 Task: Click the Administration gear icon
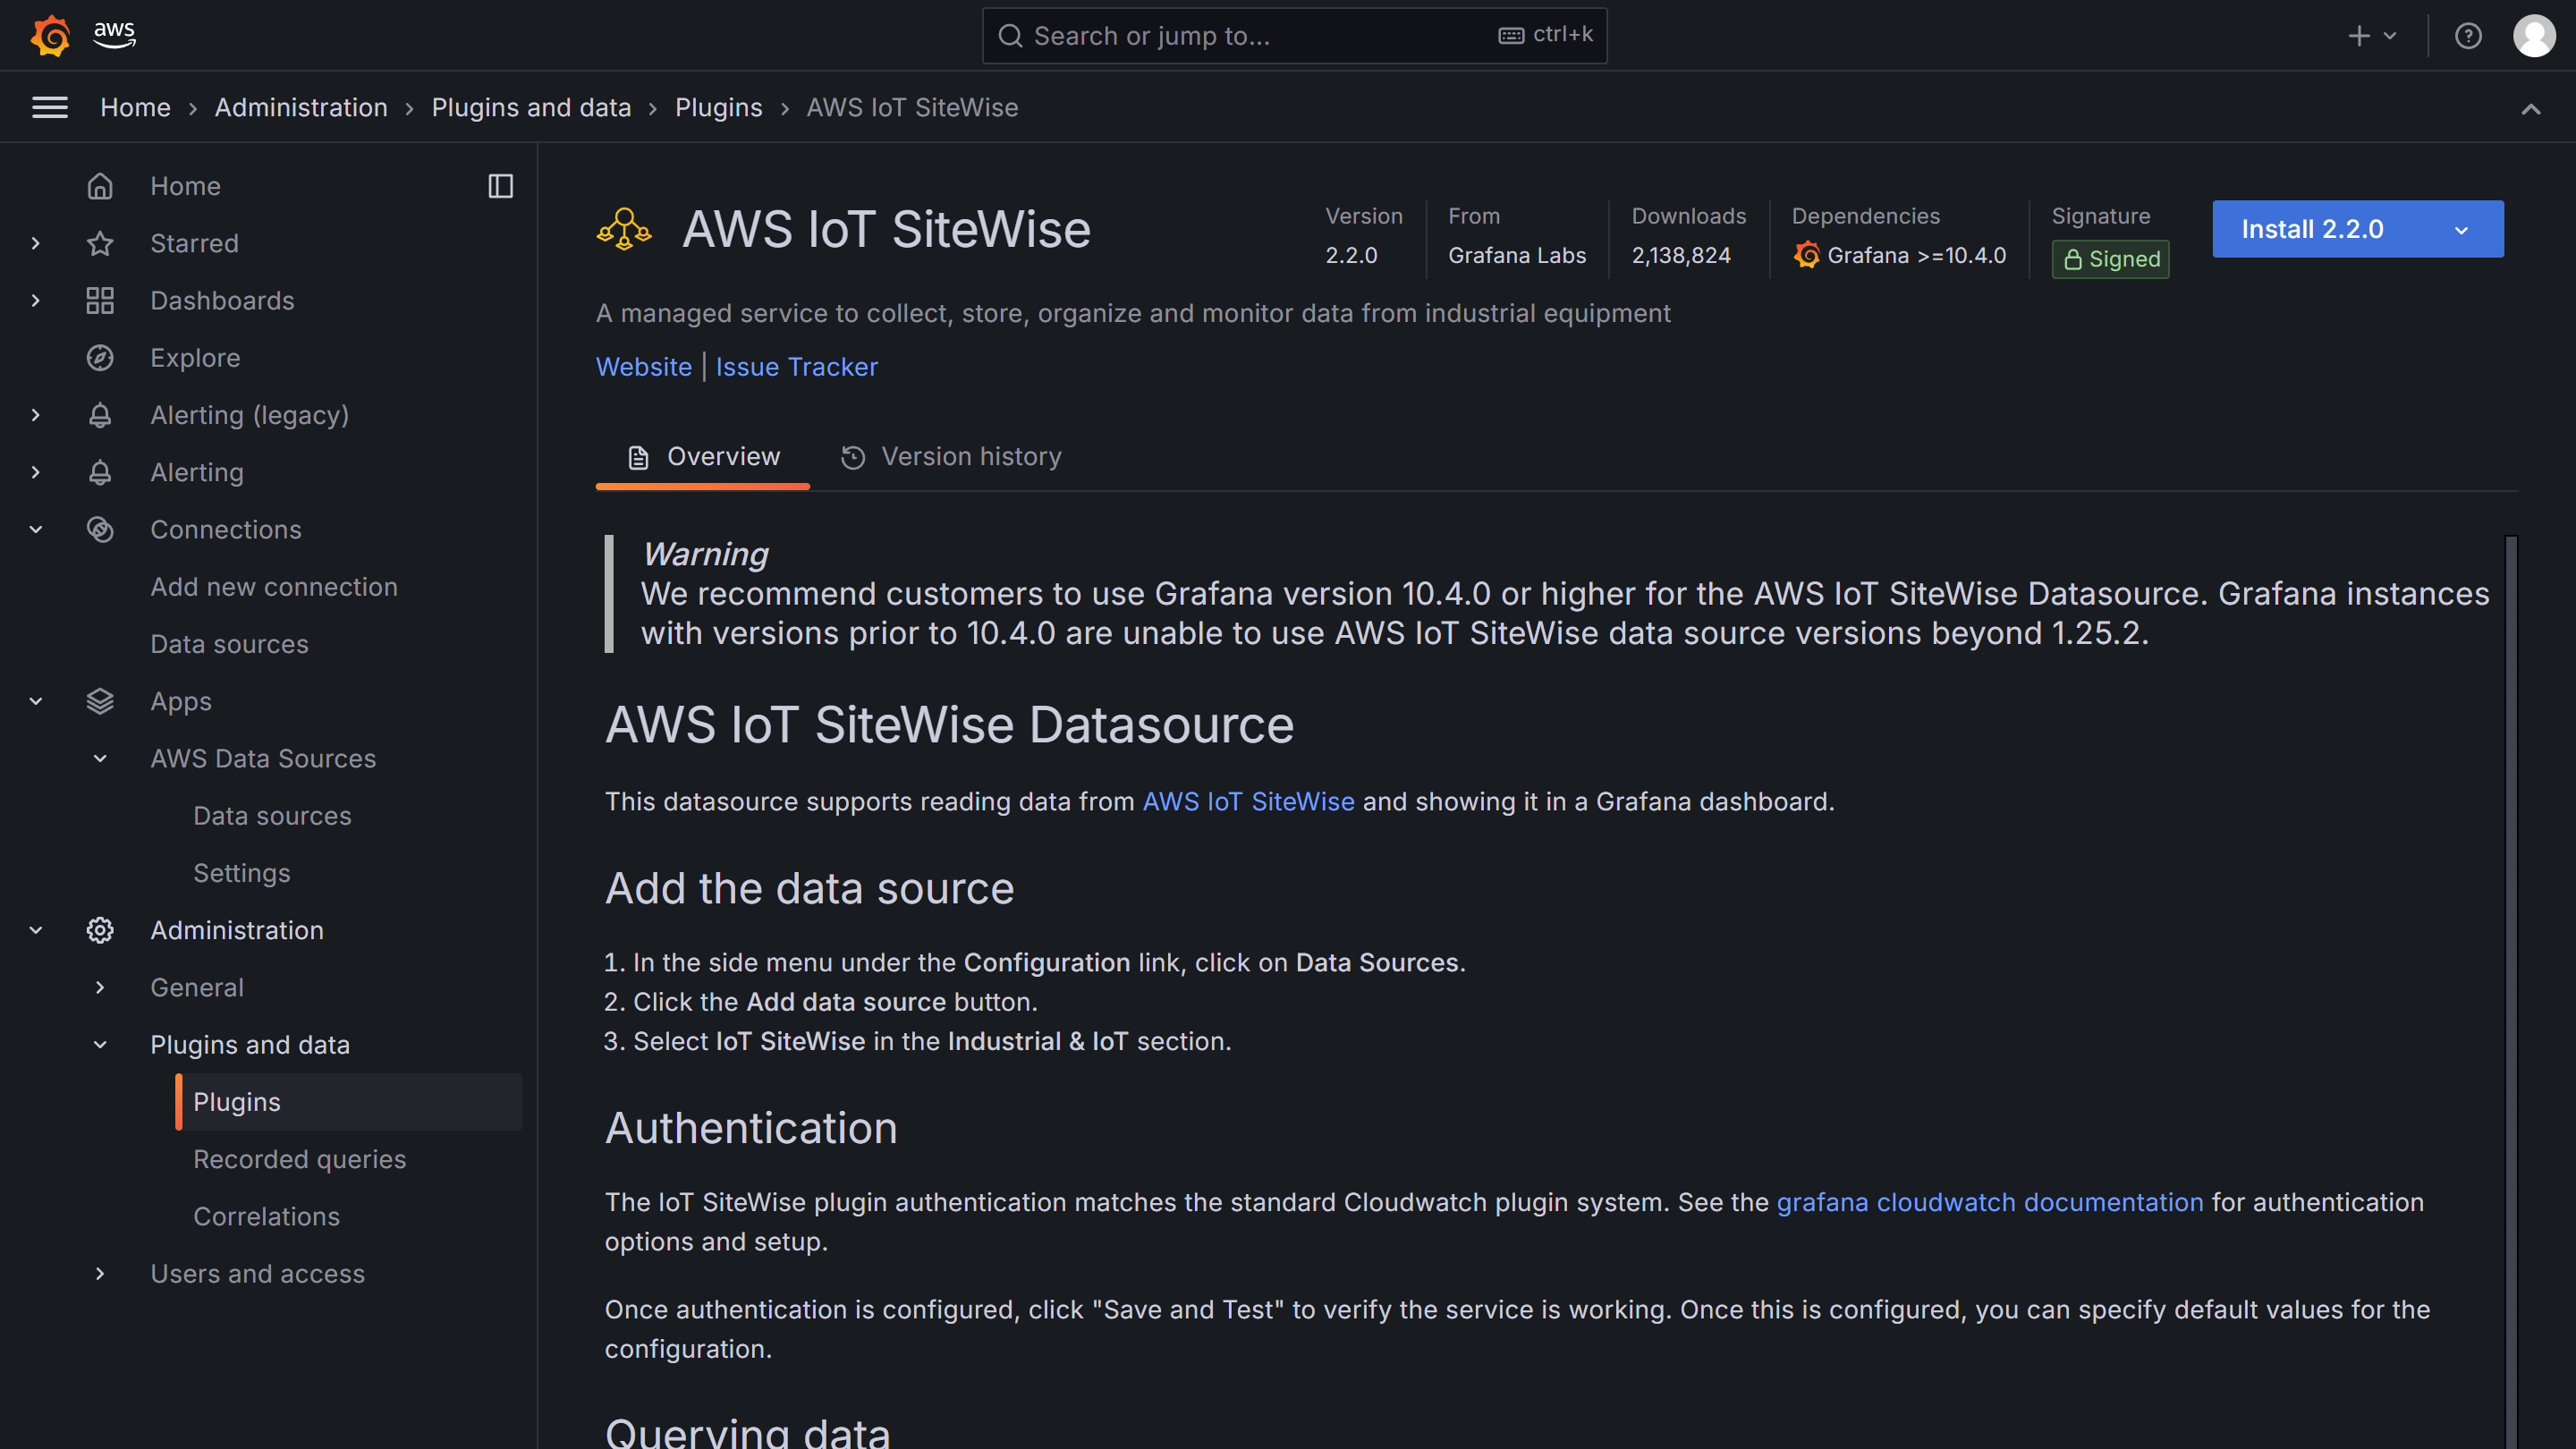[x=100, y=930]
